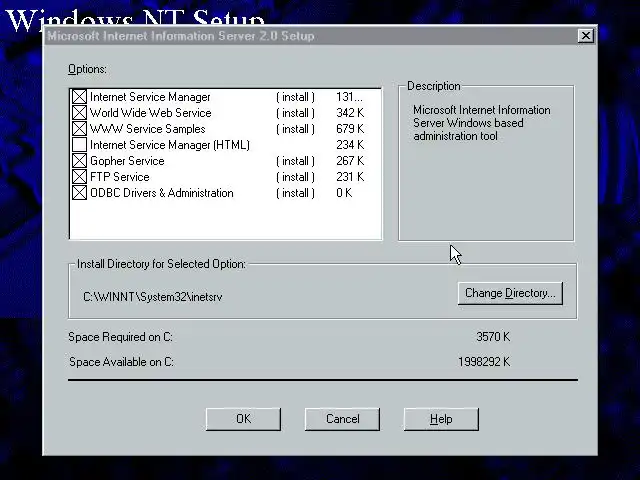Click the Options label
The width and height of the screenshot is (640, 480).
pyautogui.click(x=87, y=69)
